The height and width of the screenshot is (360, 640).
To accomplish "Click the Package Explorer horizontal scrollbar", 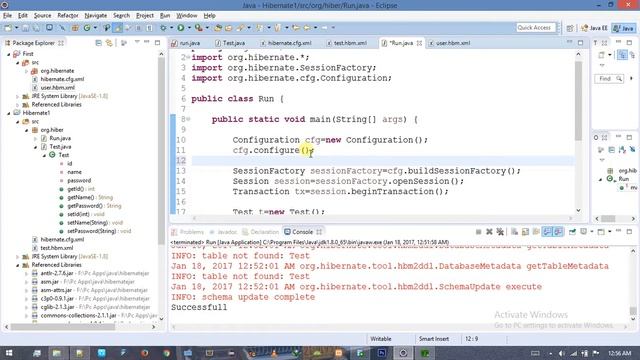I will (62, 327).
